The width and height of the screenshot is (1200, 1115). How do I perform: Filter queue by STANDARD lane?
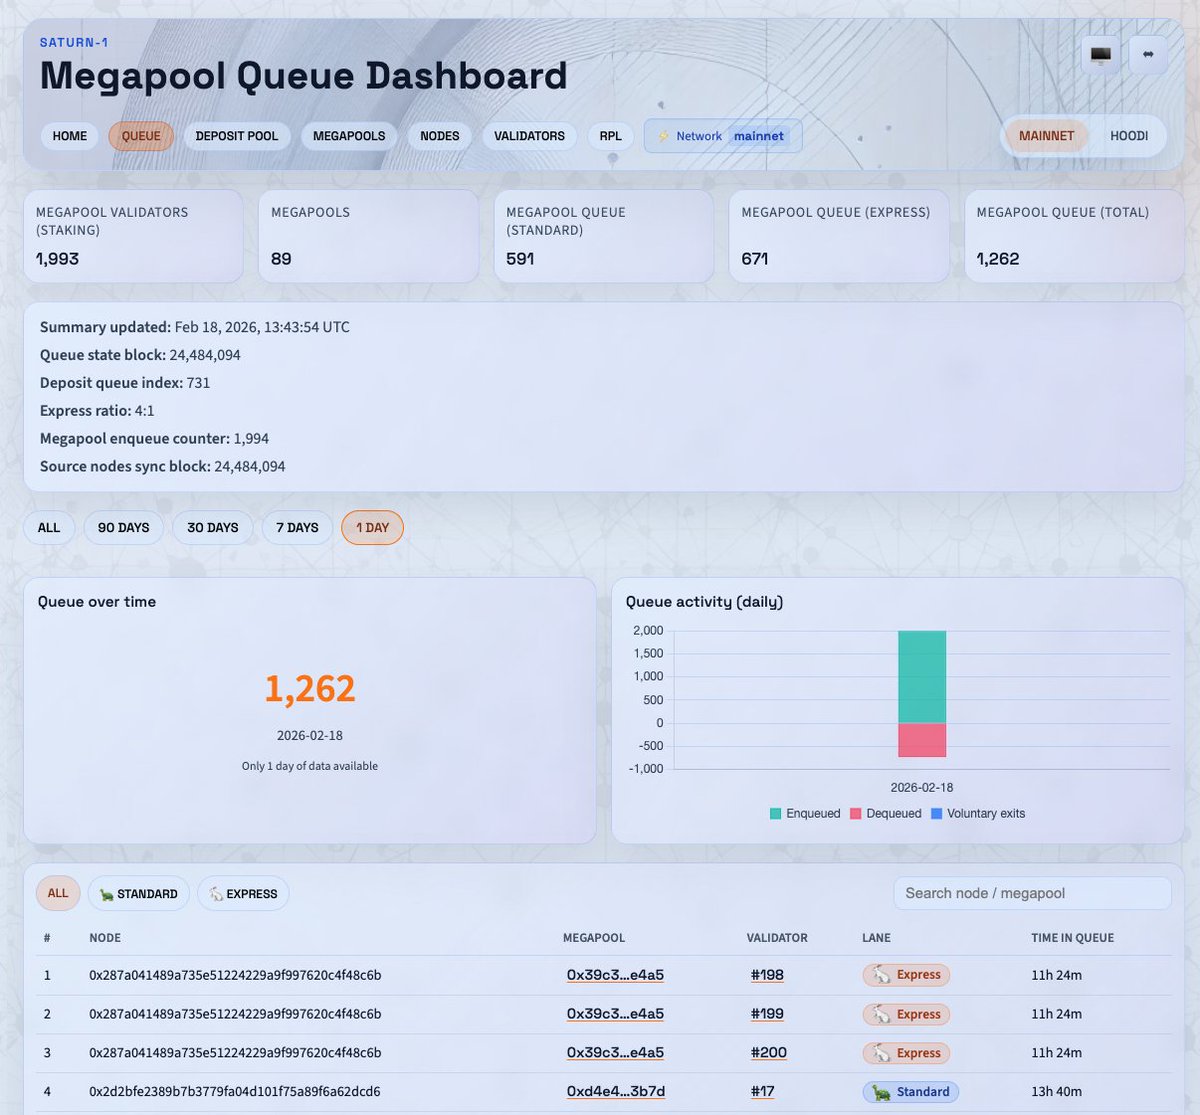coord(138,894)
